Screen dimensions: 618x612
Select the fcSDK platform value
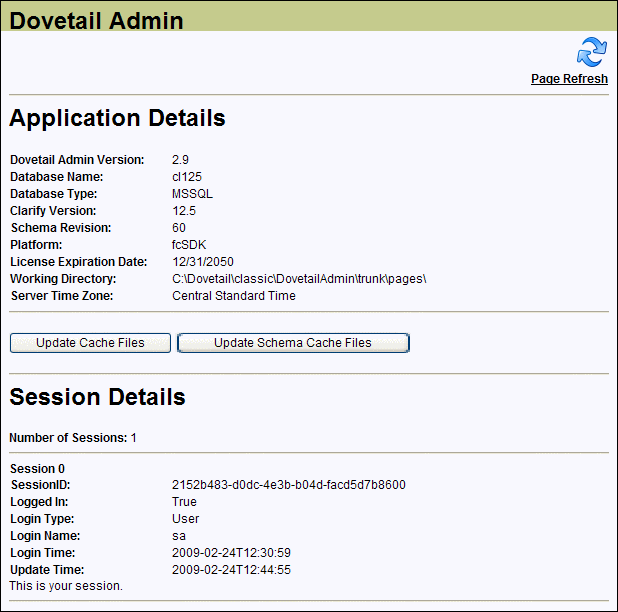(x=189, y=245)
